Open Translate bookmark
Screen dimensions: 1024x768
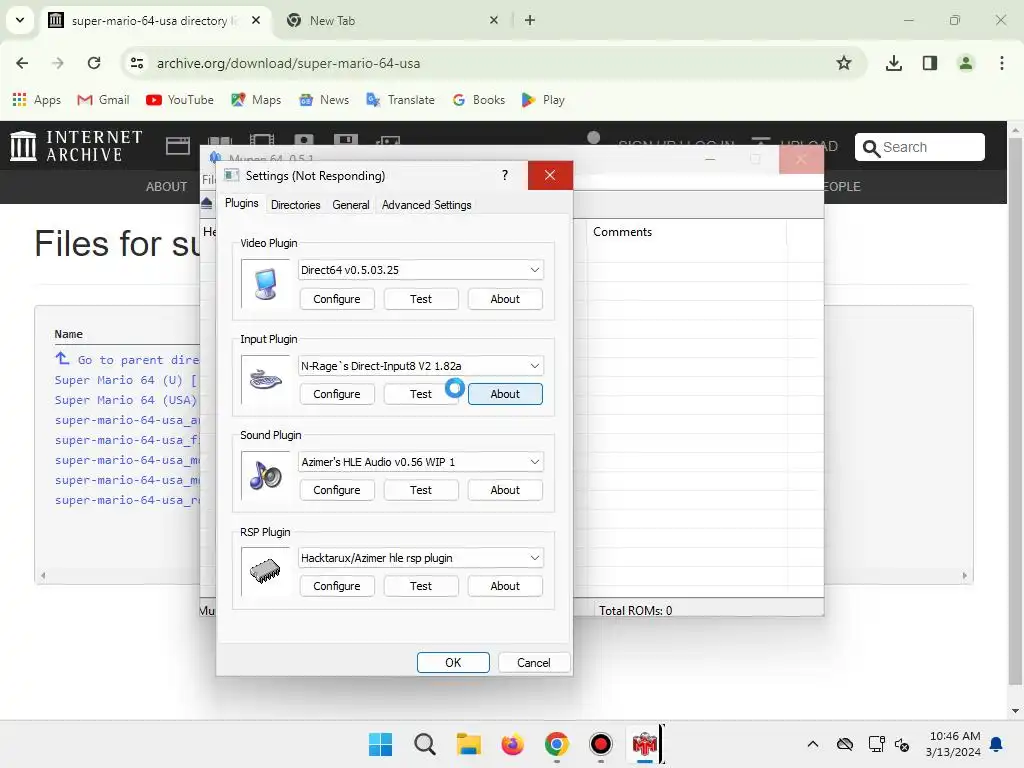tap(400, 100)
